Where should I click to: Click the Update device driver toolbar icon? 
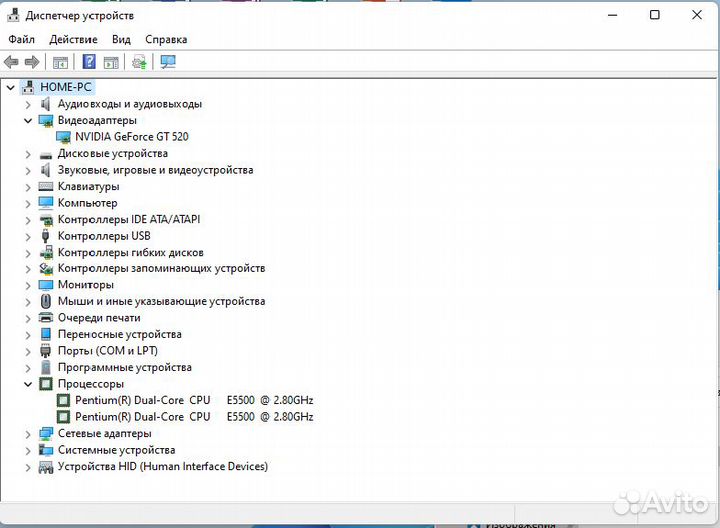click(139, 62)
